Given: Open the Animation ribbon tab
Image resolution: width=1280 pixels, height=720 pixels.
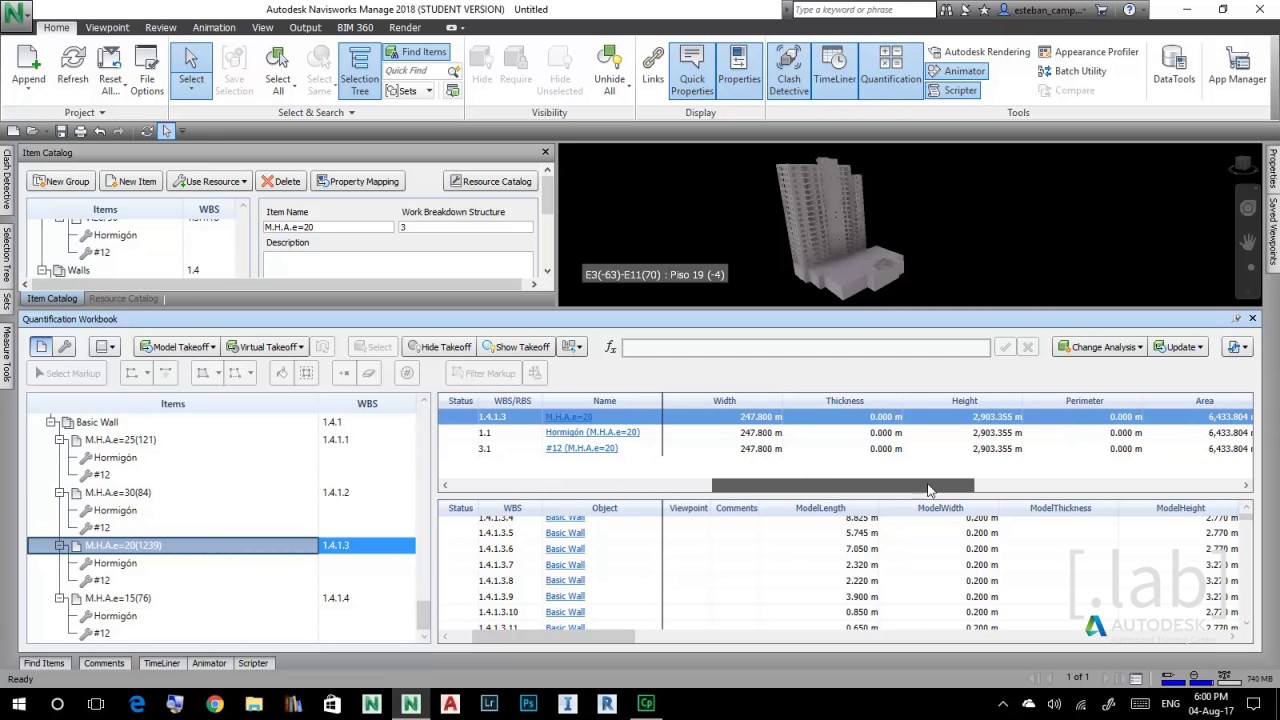Looking at the screenshot, I should [214, 27].
